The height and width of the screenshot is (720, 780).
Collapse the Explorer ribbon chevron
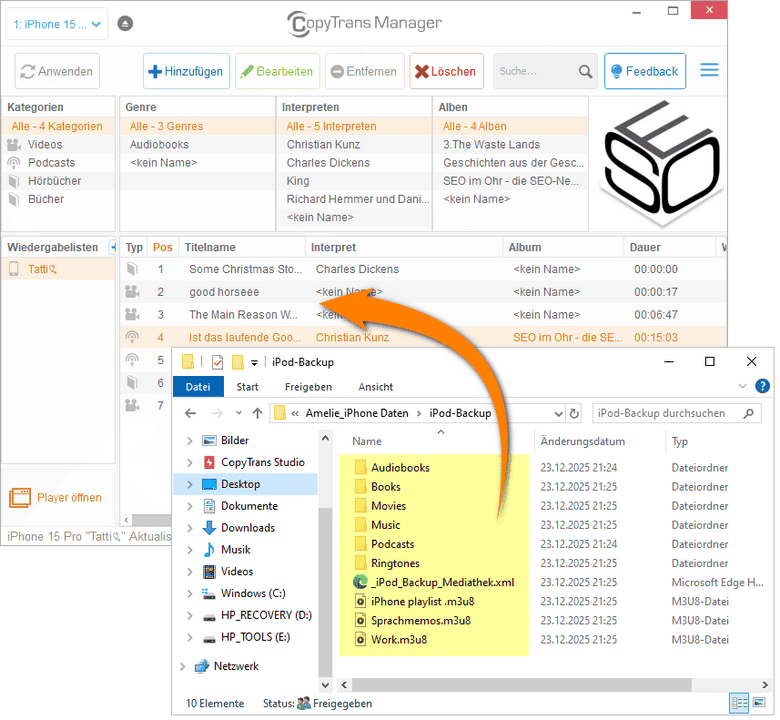click(742, 387)
